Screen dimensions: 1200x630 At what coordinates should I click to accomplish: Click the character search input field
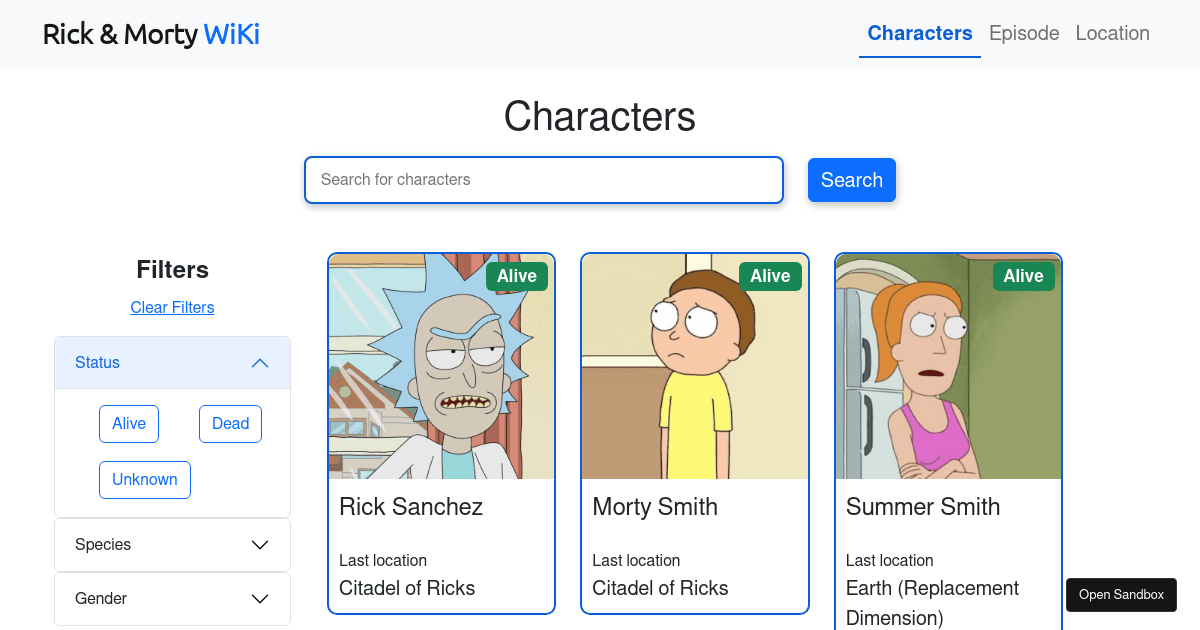coord(543,180)
